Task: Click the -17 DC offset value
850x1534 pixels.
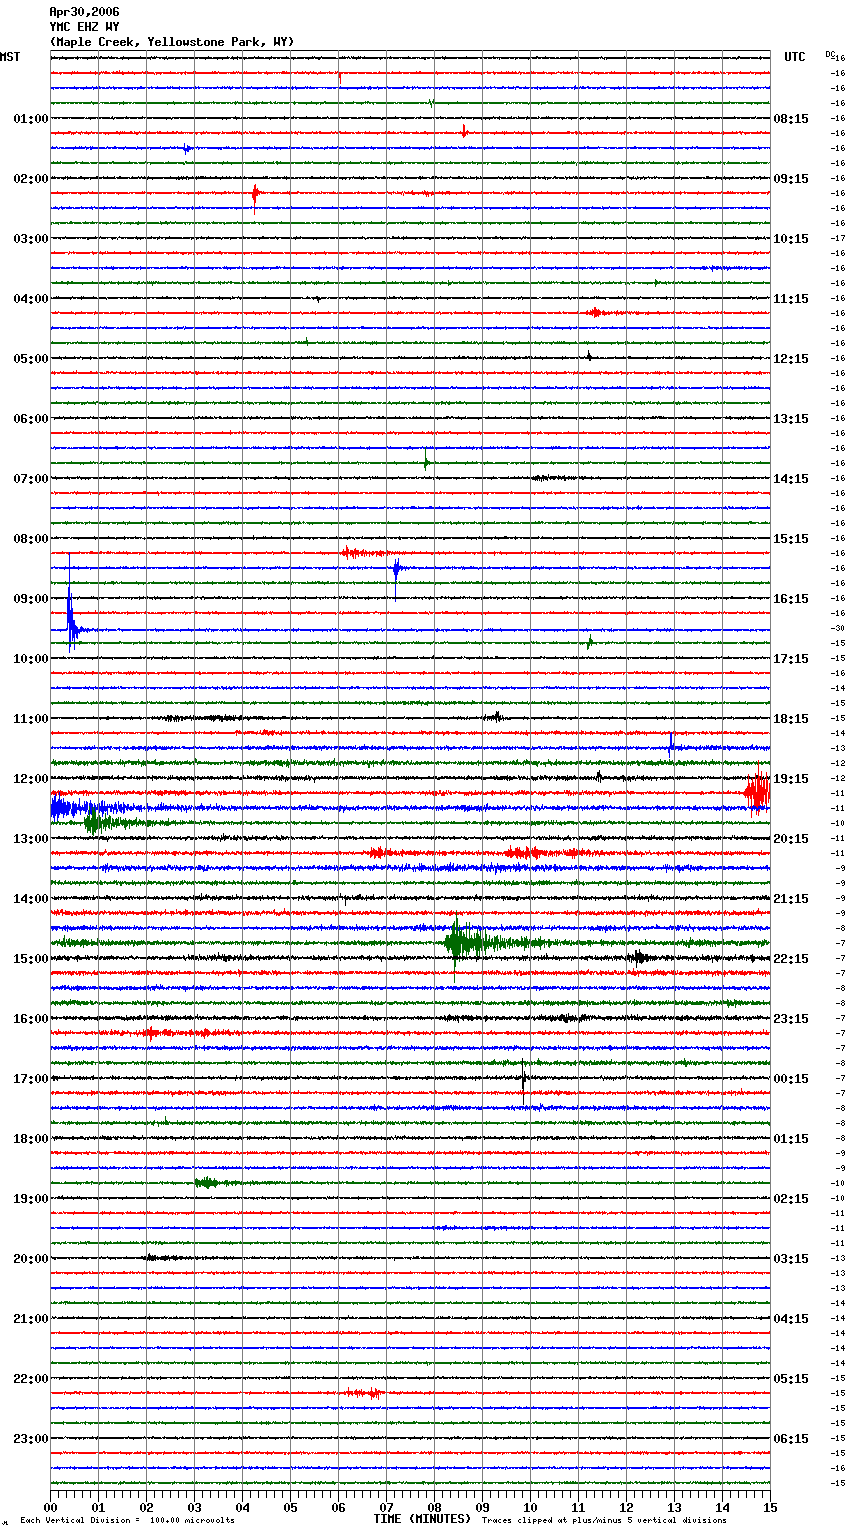Action: coord(838,238)
